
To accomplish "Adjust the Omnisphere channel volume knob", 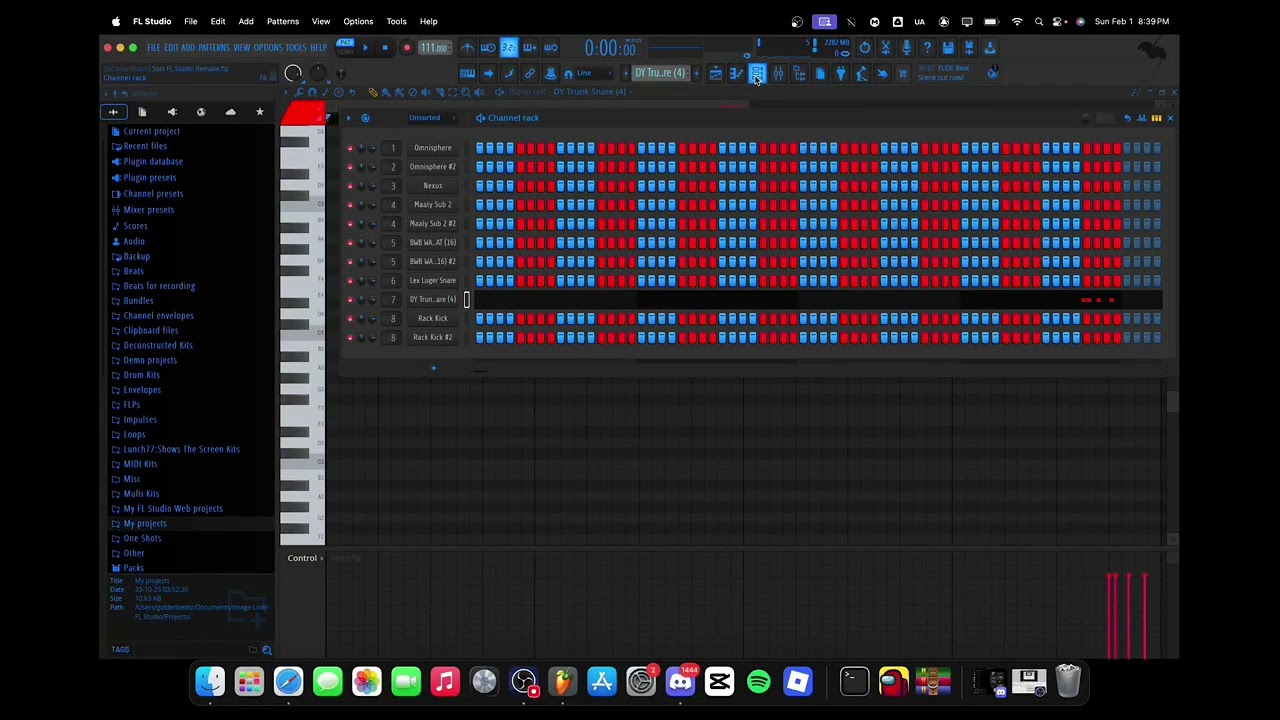I will 372,148.
